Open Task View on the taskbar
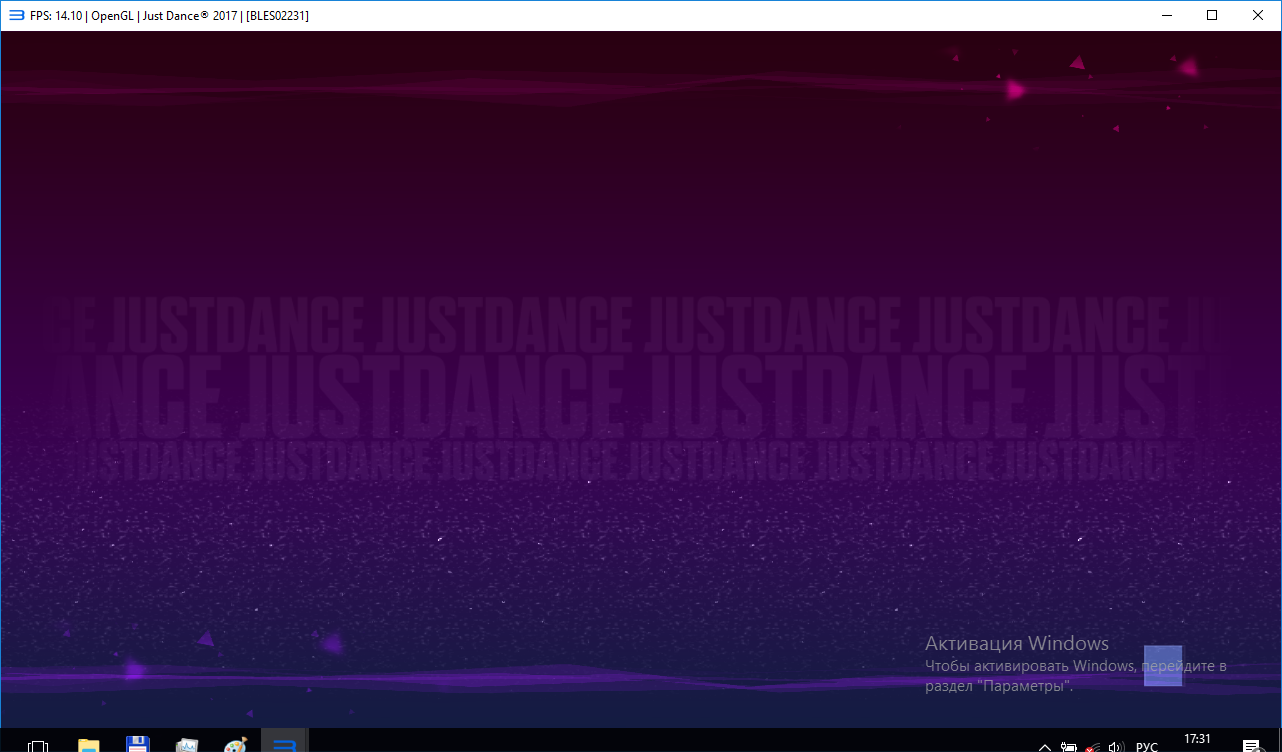 click(x=38, y=746)
